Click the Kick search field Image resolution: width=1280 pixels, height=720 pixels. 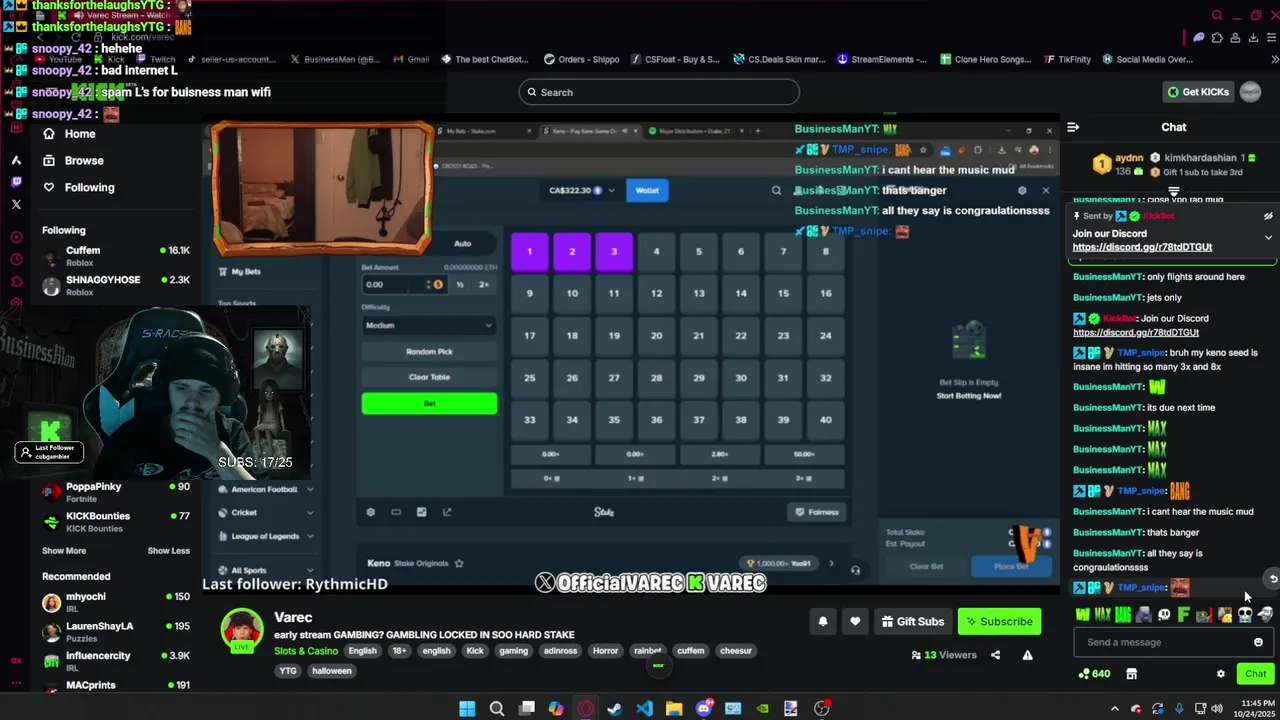tap(659, 92)
